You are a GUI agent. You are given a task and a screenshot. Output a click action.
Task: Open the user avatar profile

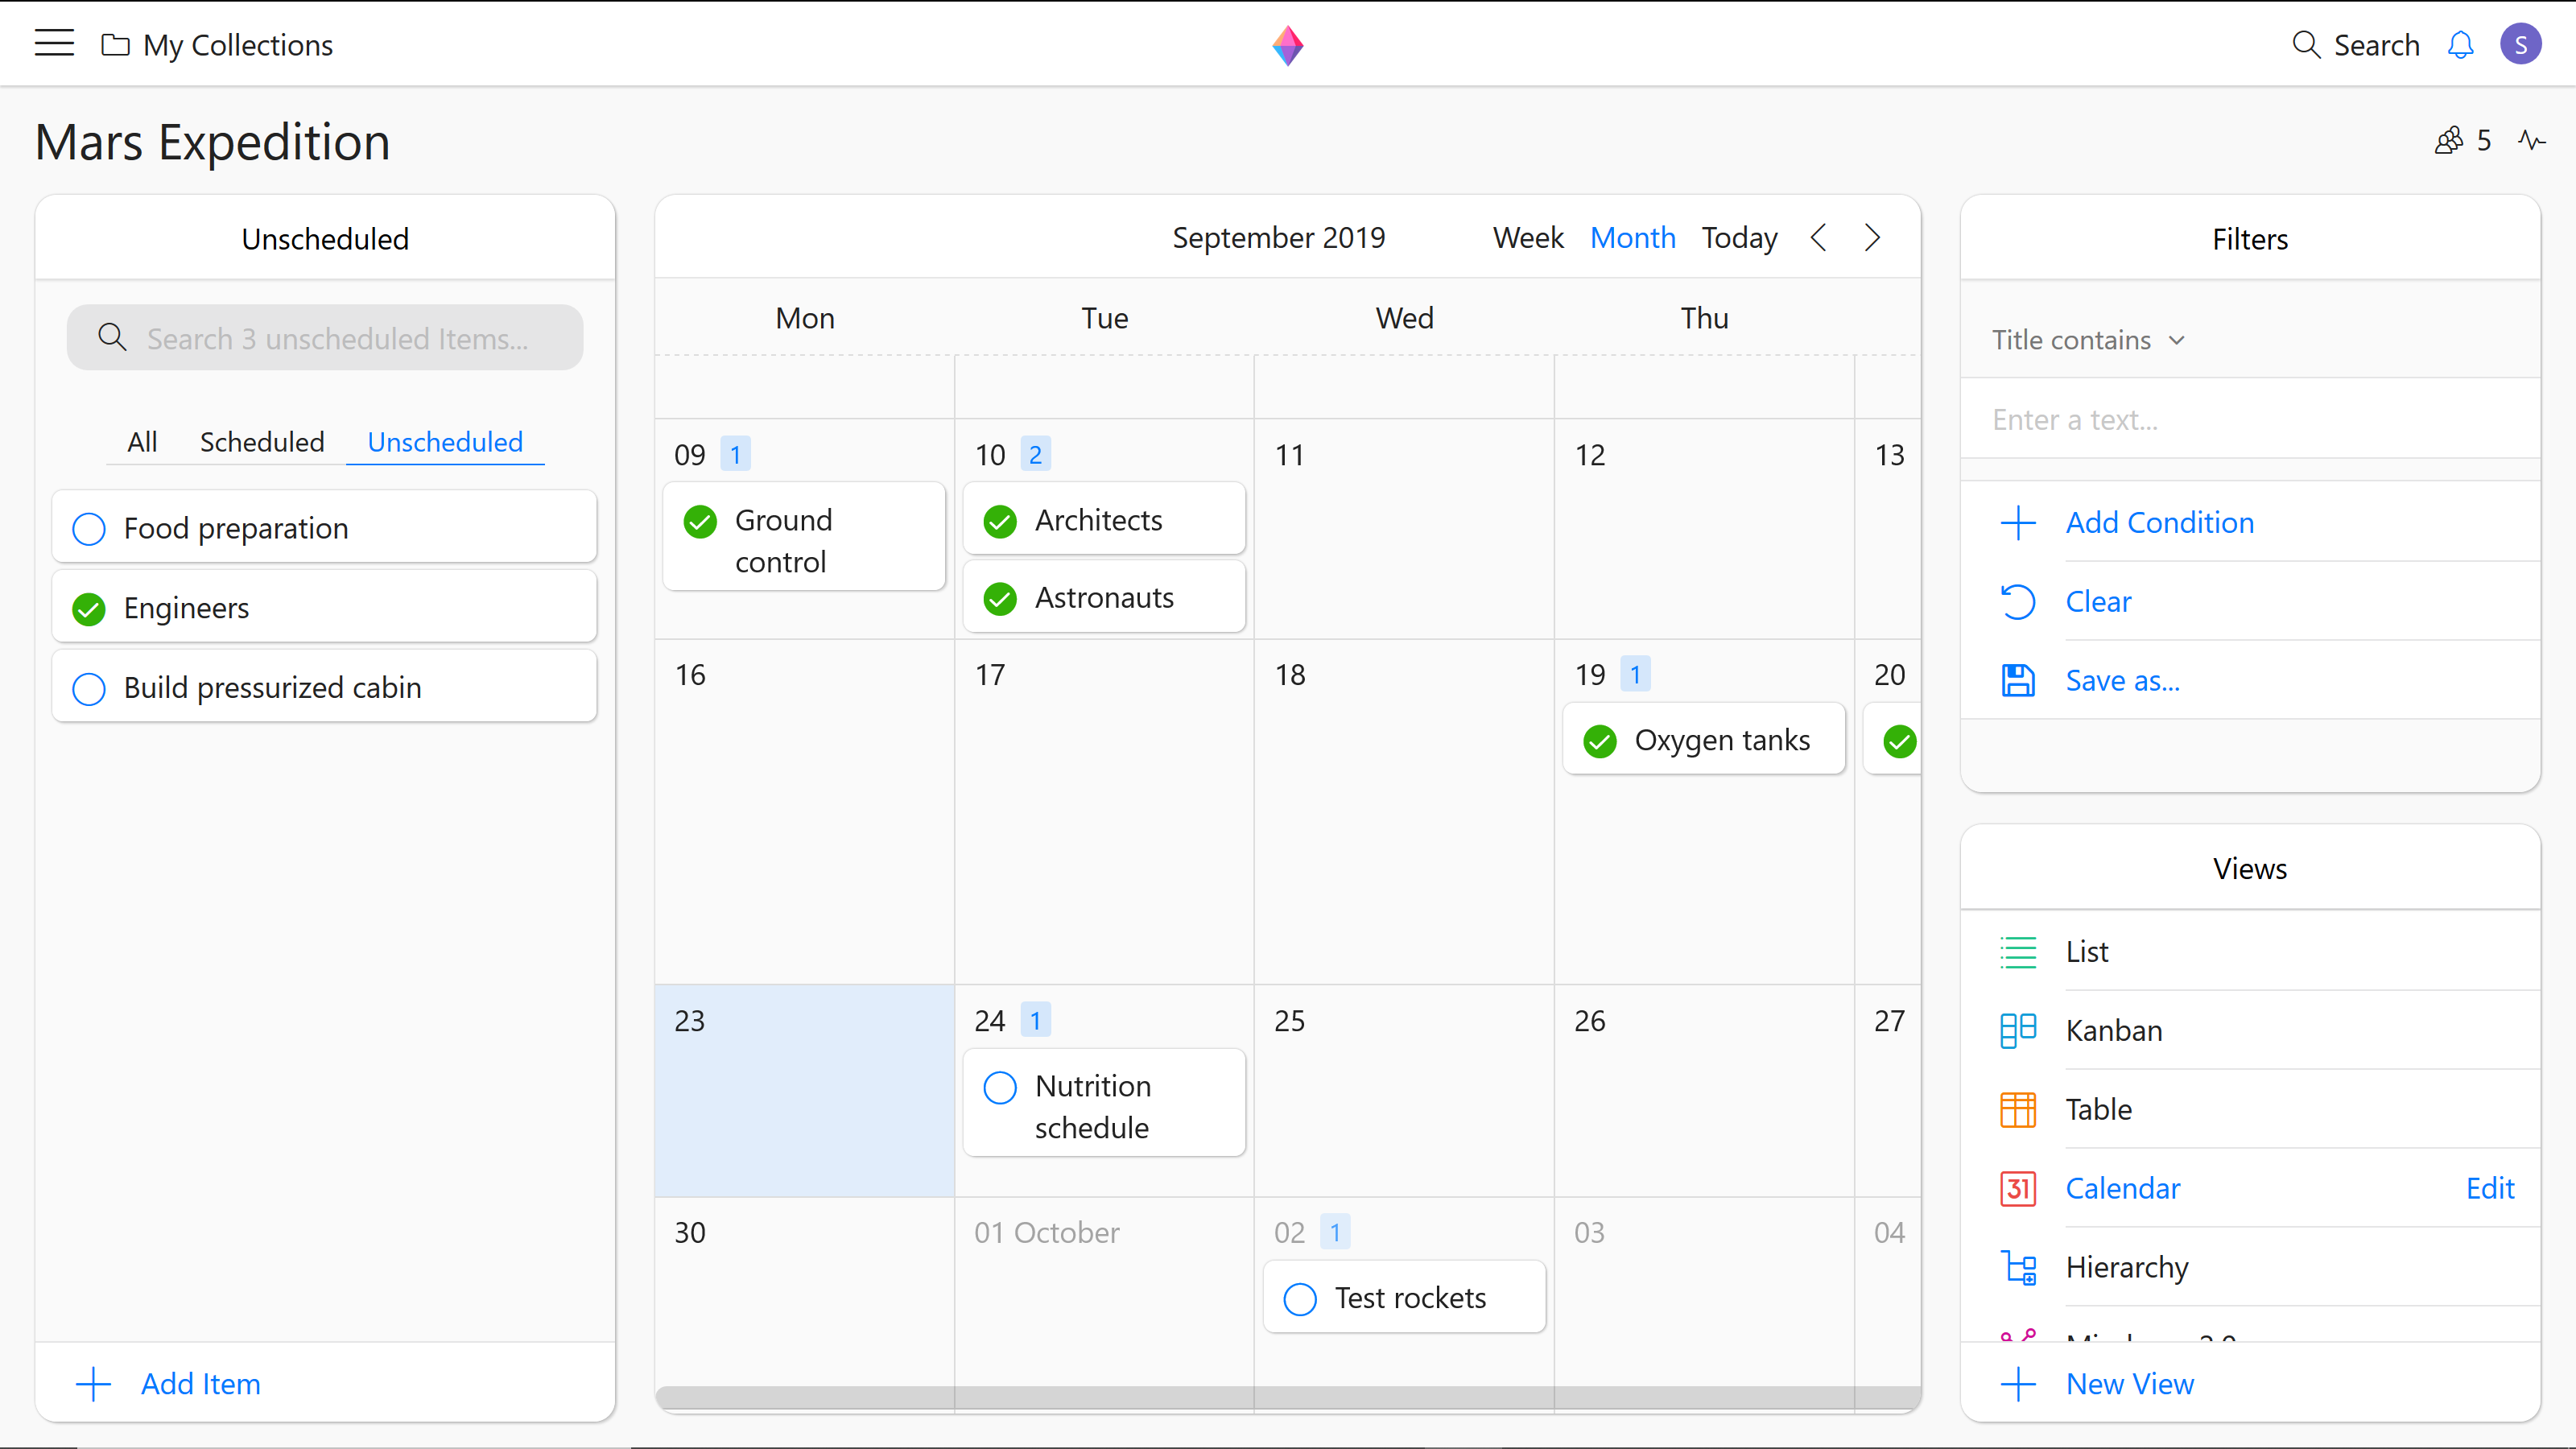(2520, 45)
